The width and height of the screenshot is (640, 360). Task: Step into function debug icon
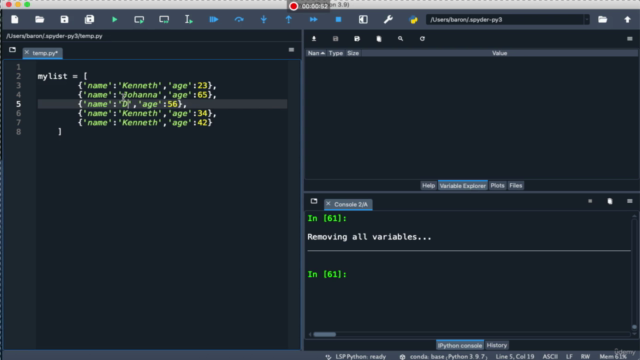pyautogui.click(x=264, y=19)
